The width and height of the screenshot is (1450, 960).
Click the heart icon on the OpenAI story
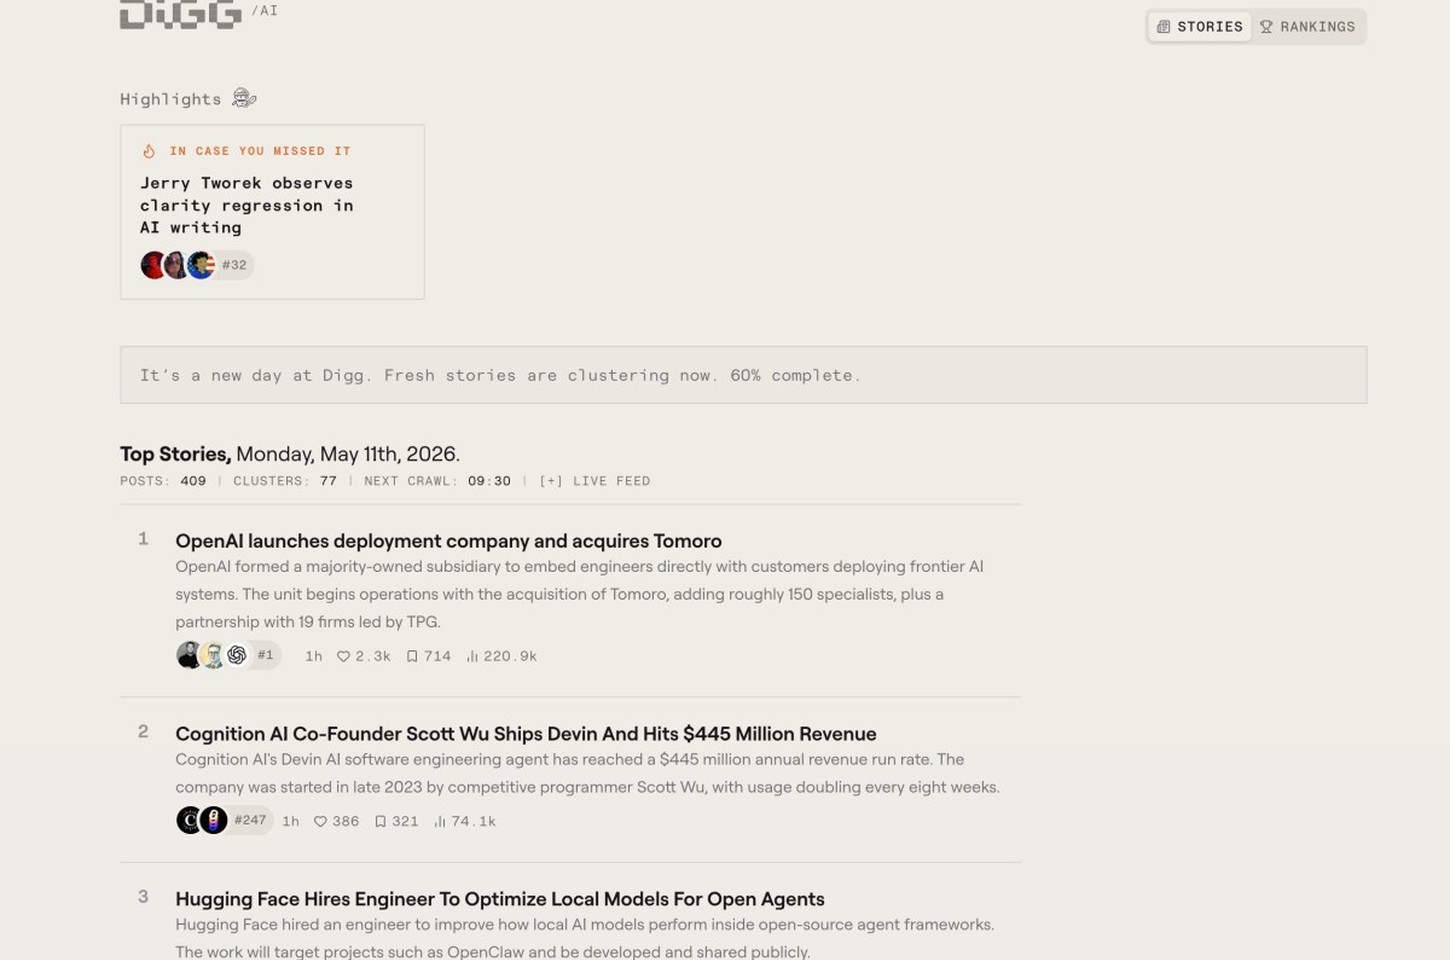click(343, 656)
